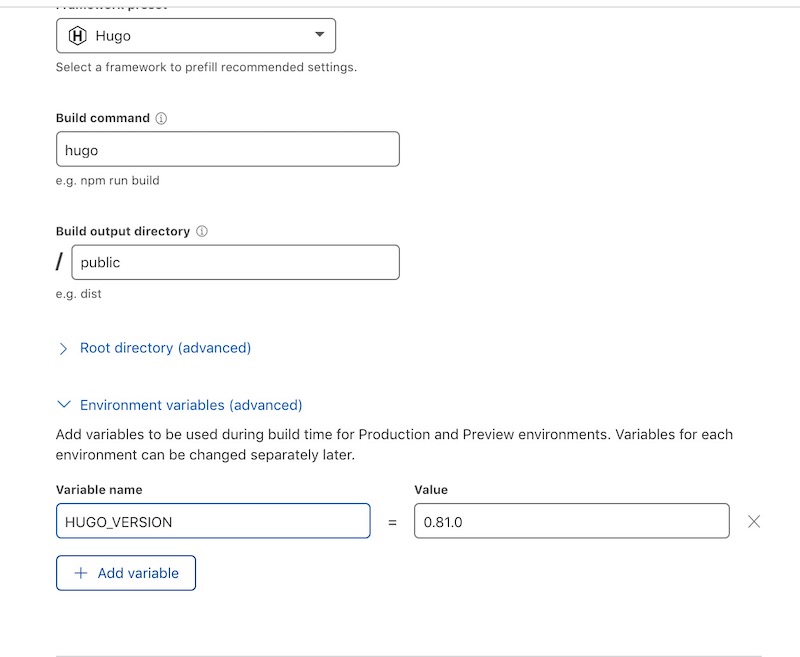The image size is (800, 657).
Task: Click the 'Select a framework to prefill' hint text
Action: pyautogui.click(x=206, y=67)
